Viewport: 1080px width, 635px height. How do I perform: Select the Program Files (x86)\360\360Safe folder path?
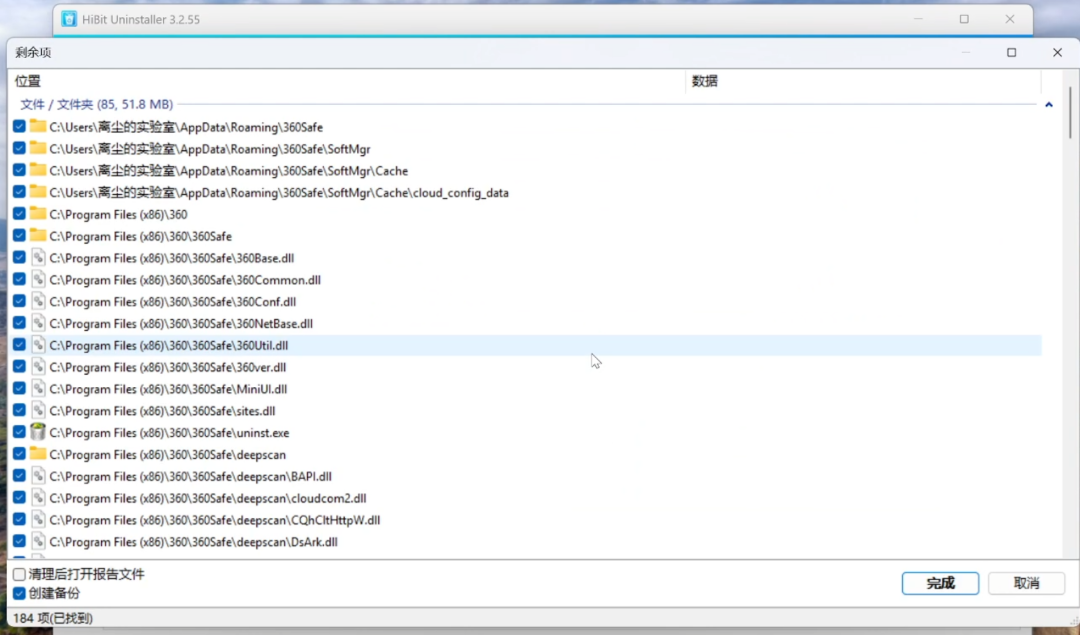(x=141, y=236)
